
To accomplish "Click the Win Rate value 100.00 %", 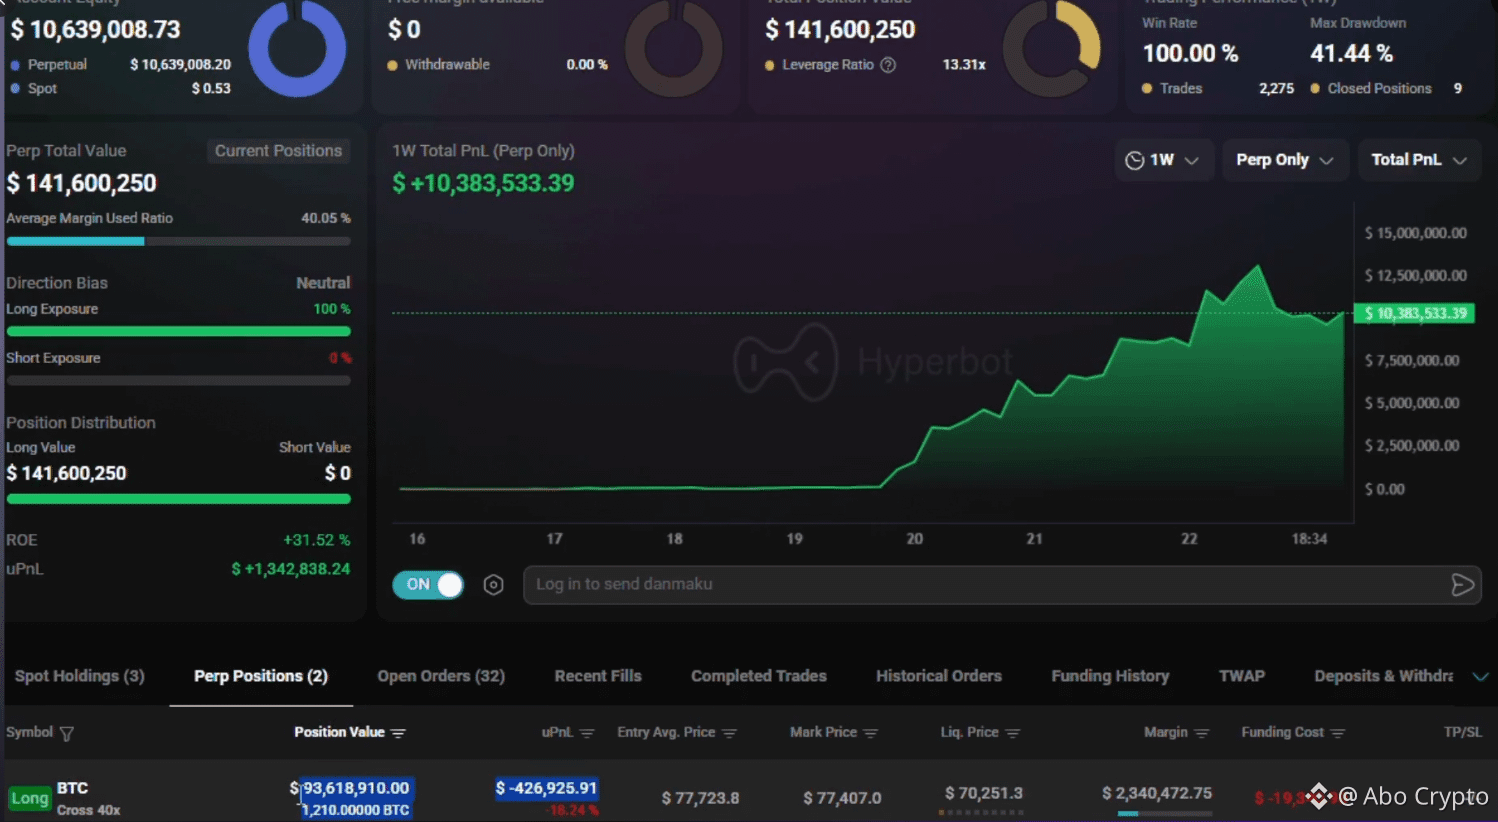I will pyautogui.click(x=1191, y=53).
